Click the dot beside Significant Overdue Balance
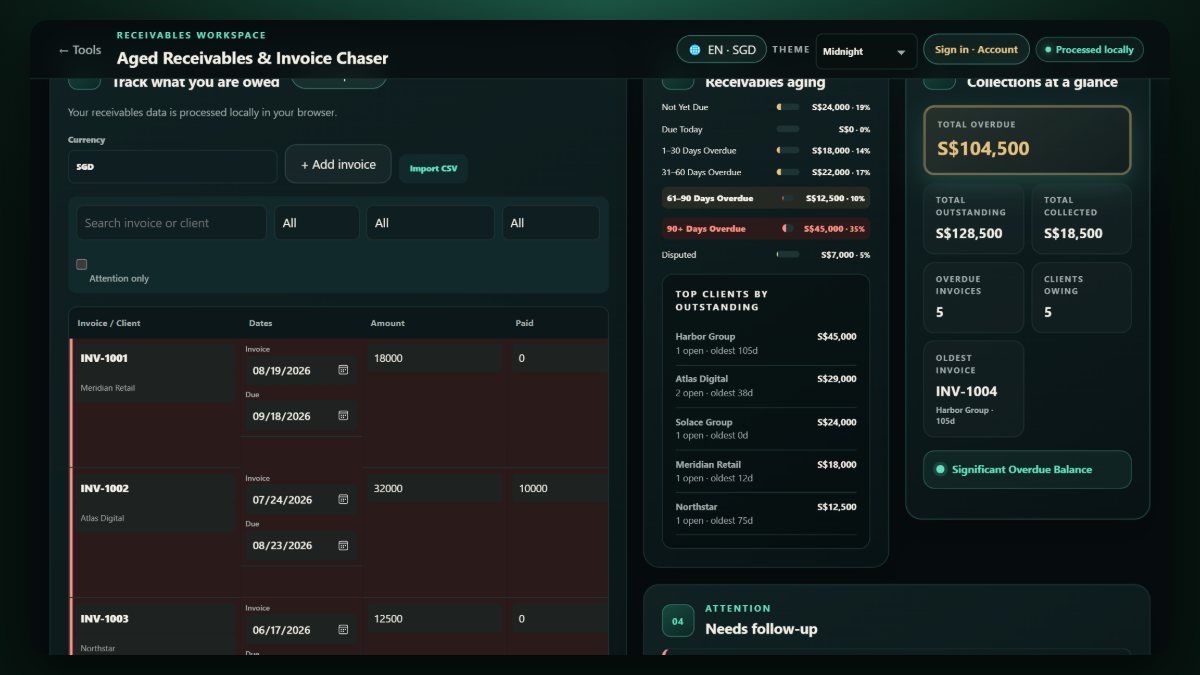Viewport: 1200px width, 675px height. [x=940, y=469]
